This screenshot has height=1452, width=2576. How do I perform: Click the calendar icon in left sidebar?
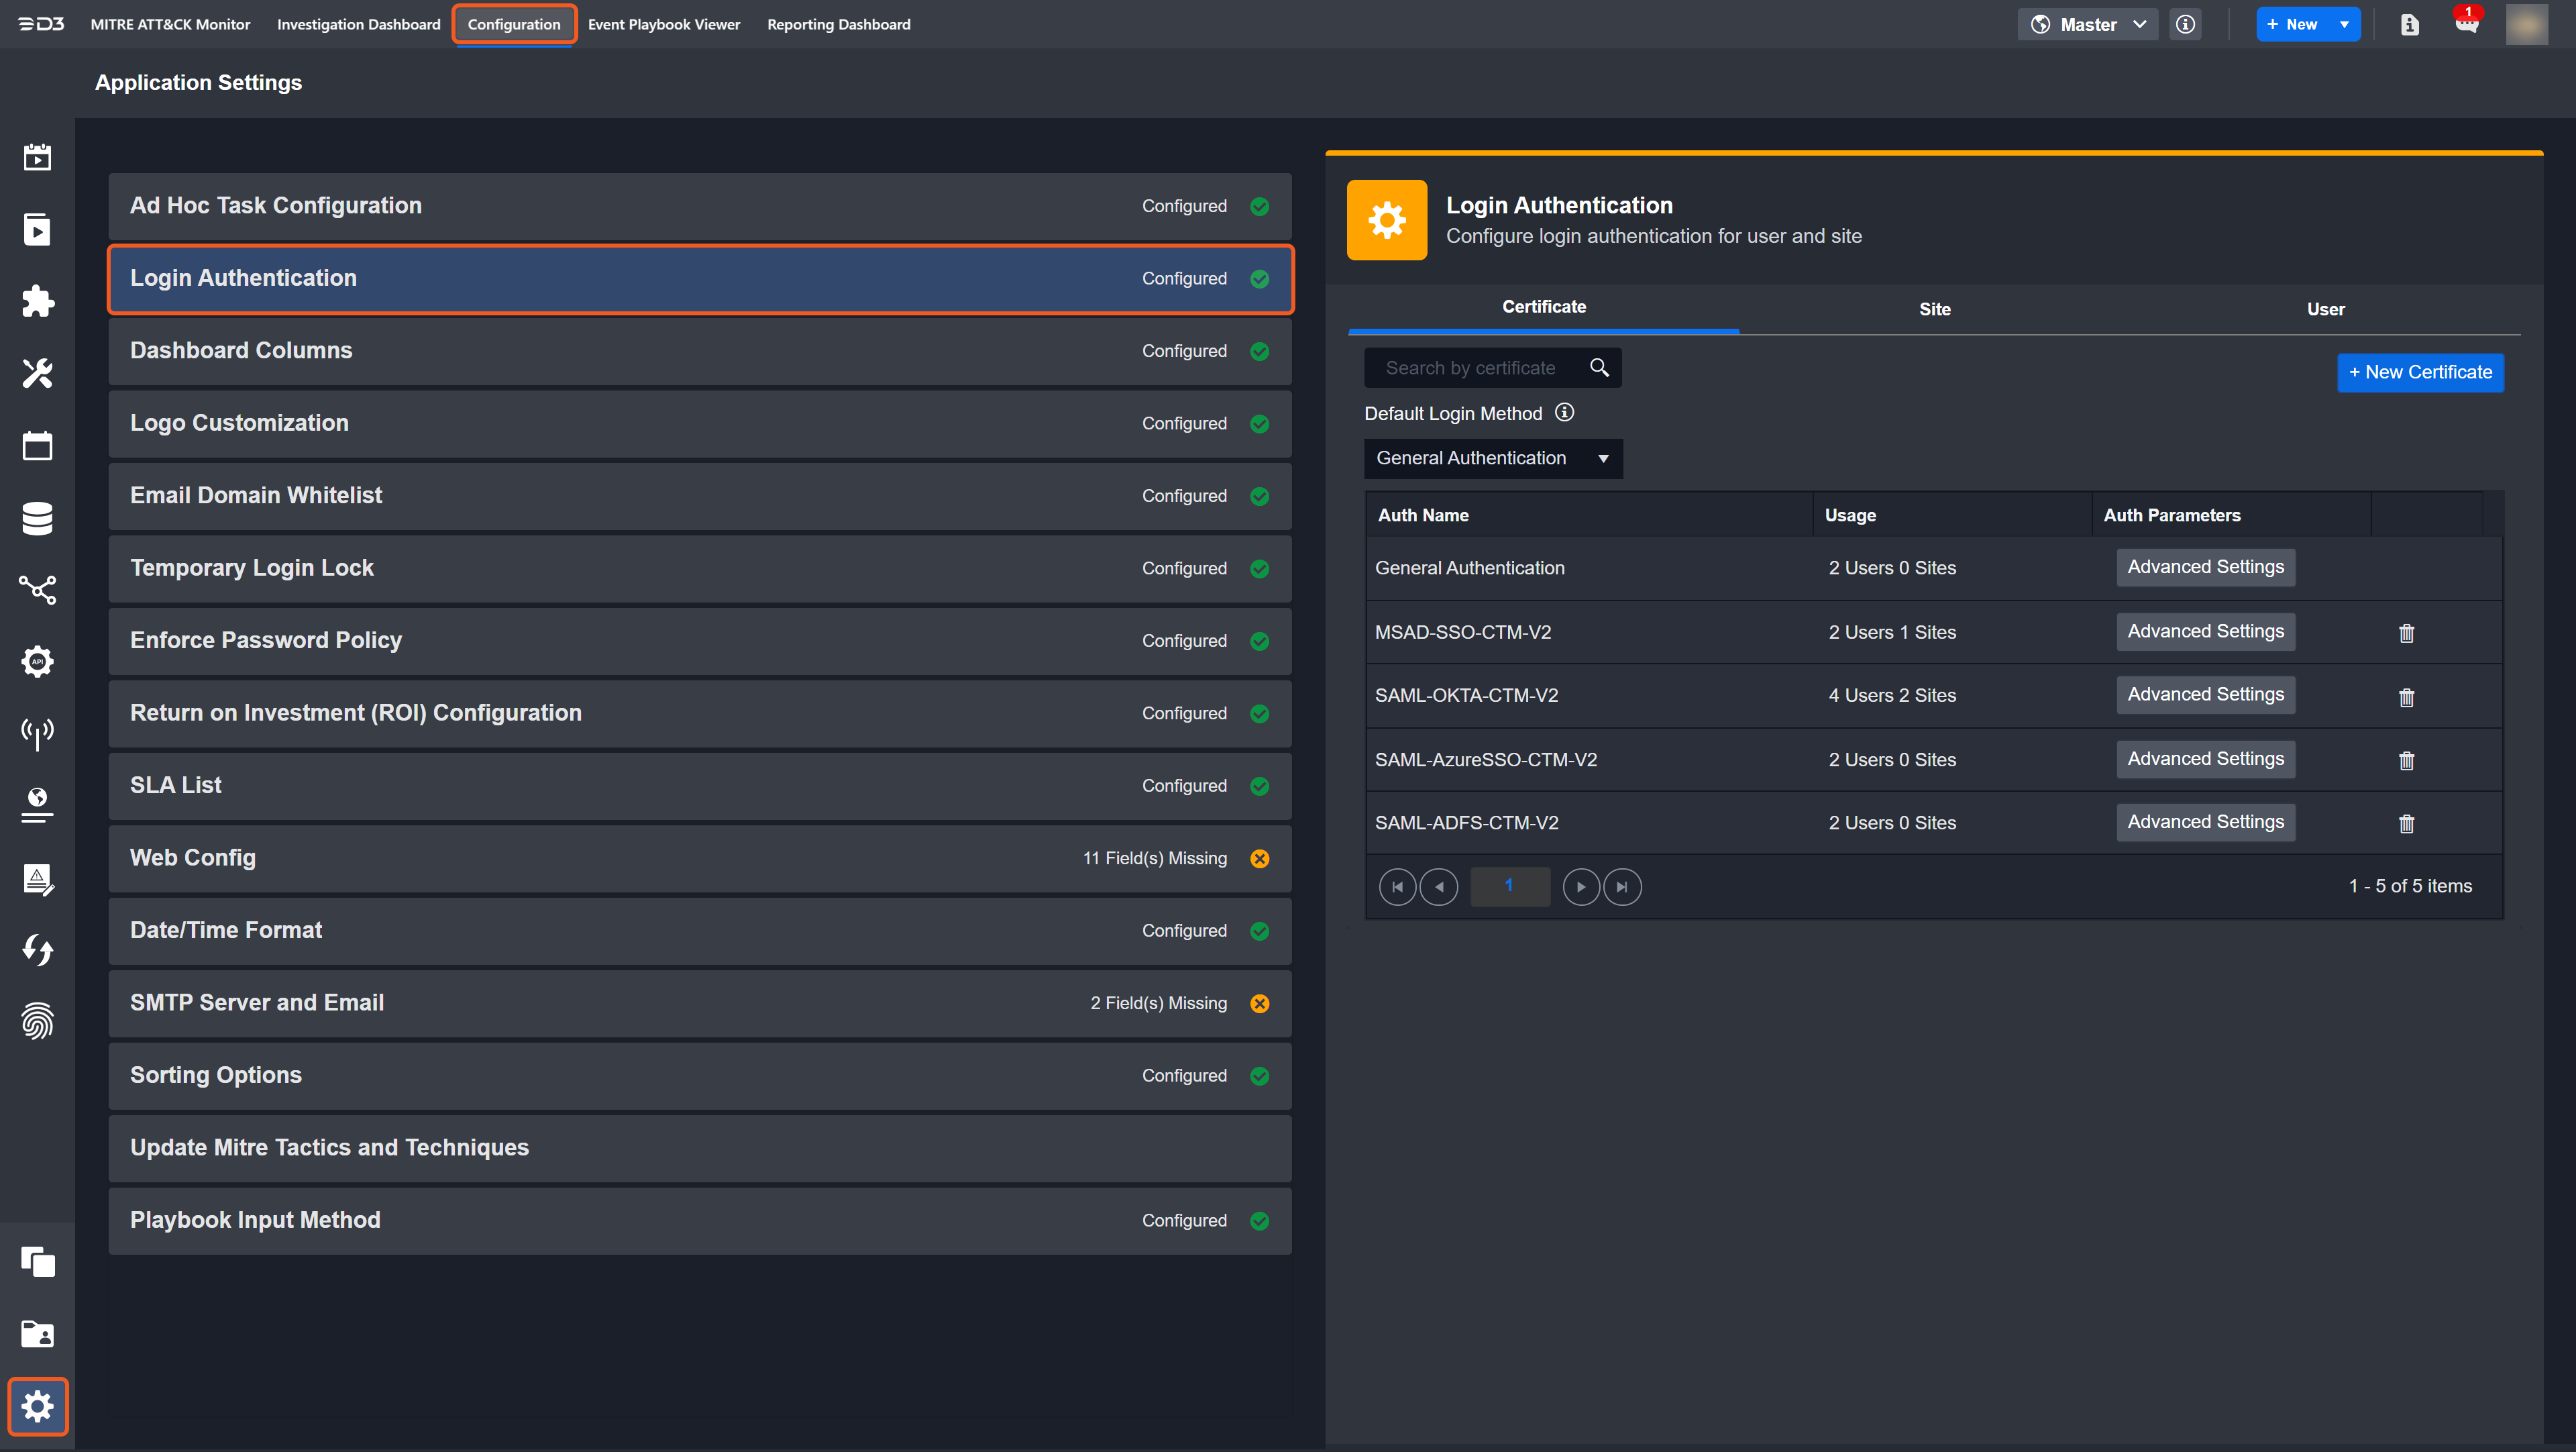[x=37, y=446]
